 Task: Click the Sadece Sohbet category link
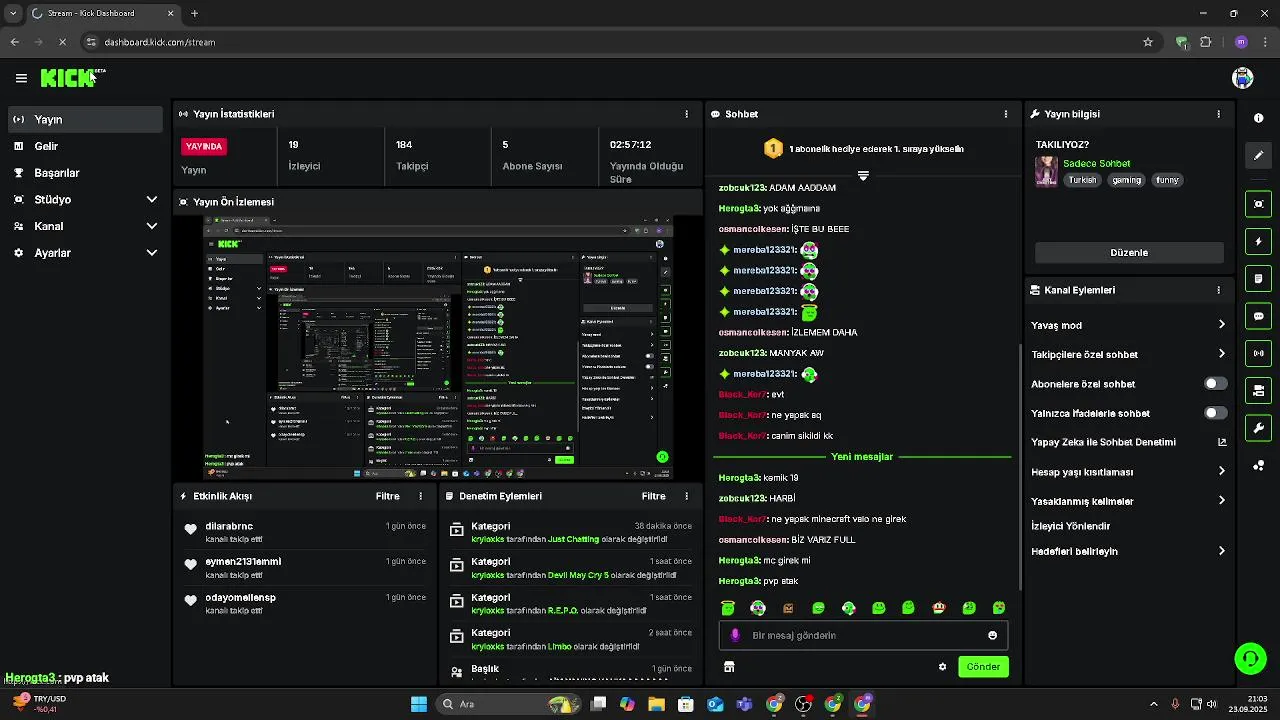[x=1096, y=164]
